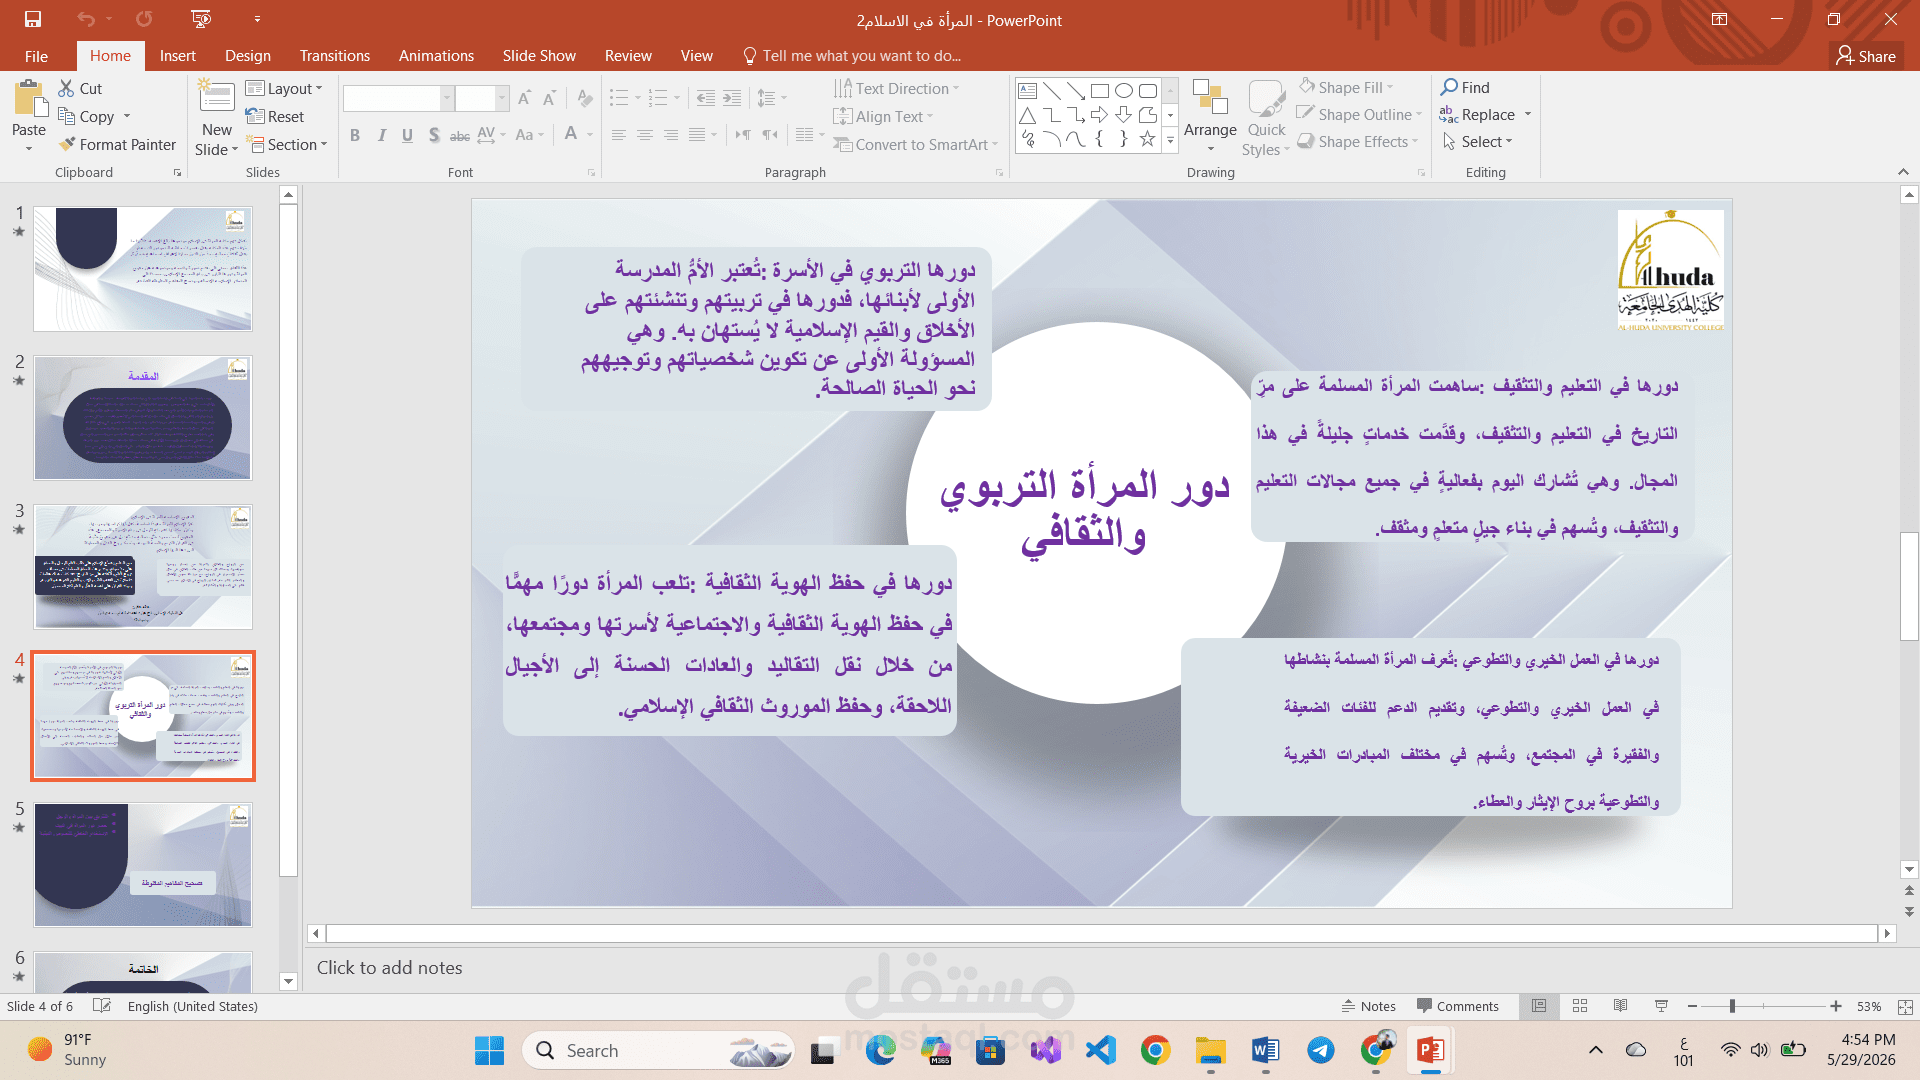The height and width of the screenshot is (1080, 1920).
Task: Click Shape Effects button
Action: click(1358, 141)
